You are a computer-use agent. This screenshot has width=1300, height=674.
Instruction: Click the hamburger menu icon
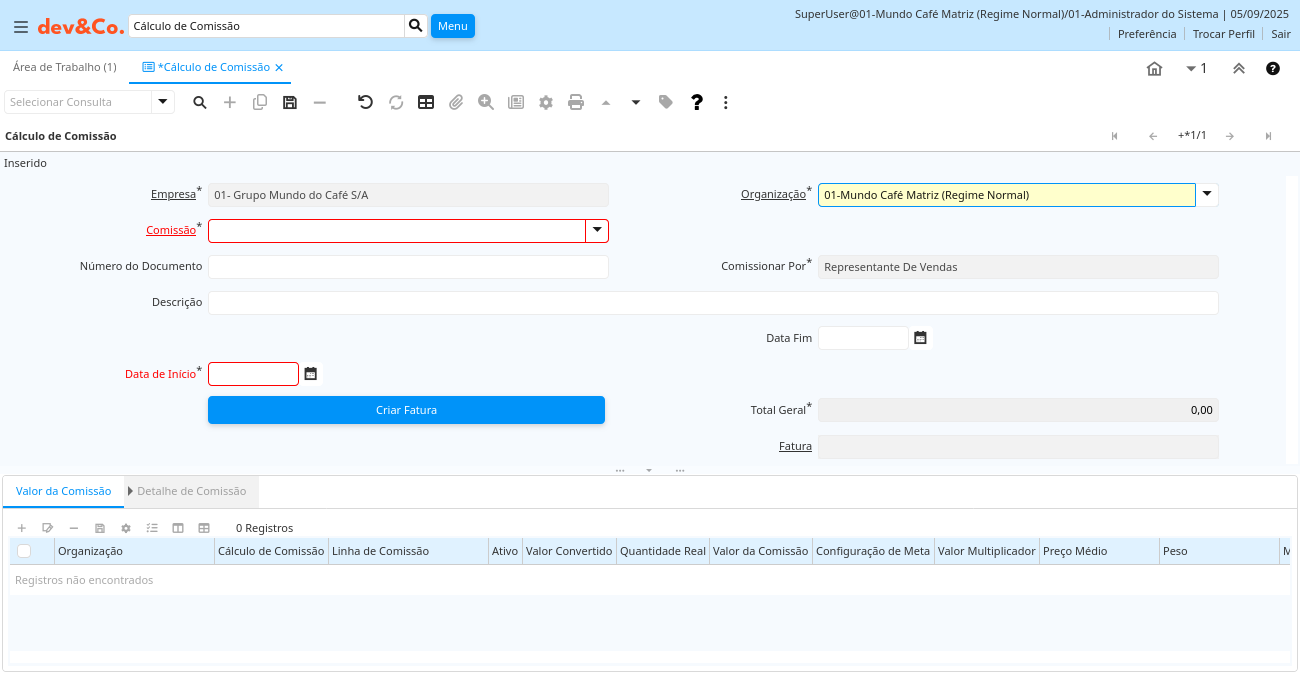(20, 26)
